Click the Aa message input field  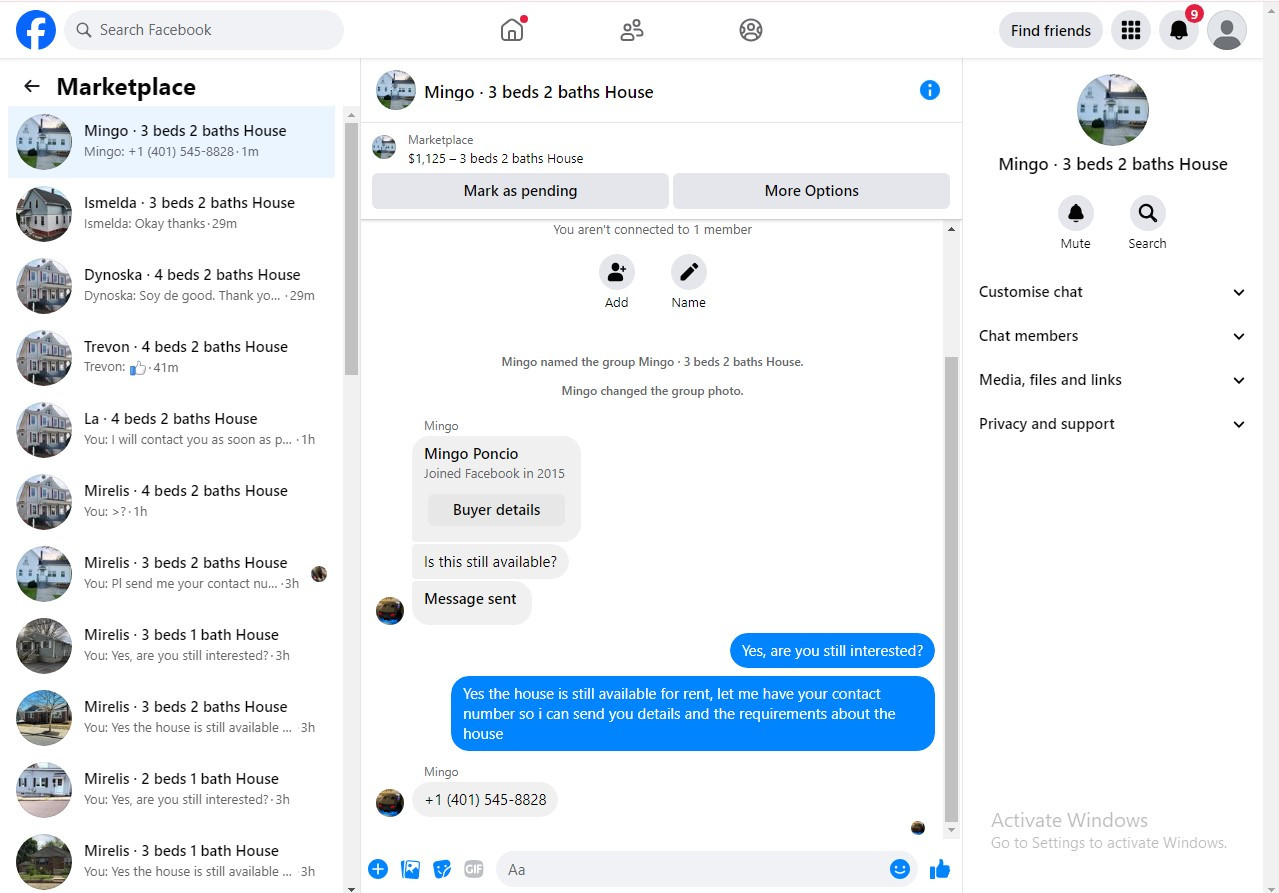click(694, 869)
